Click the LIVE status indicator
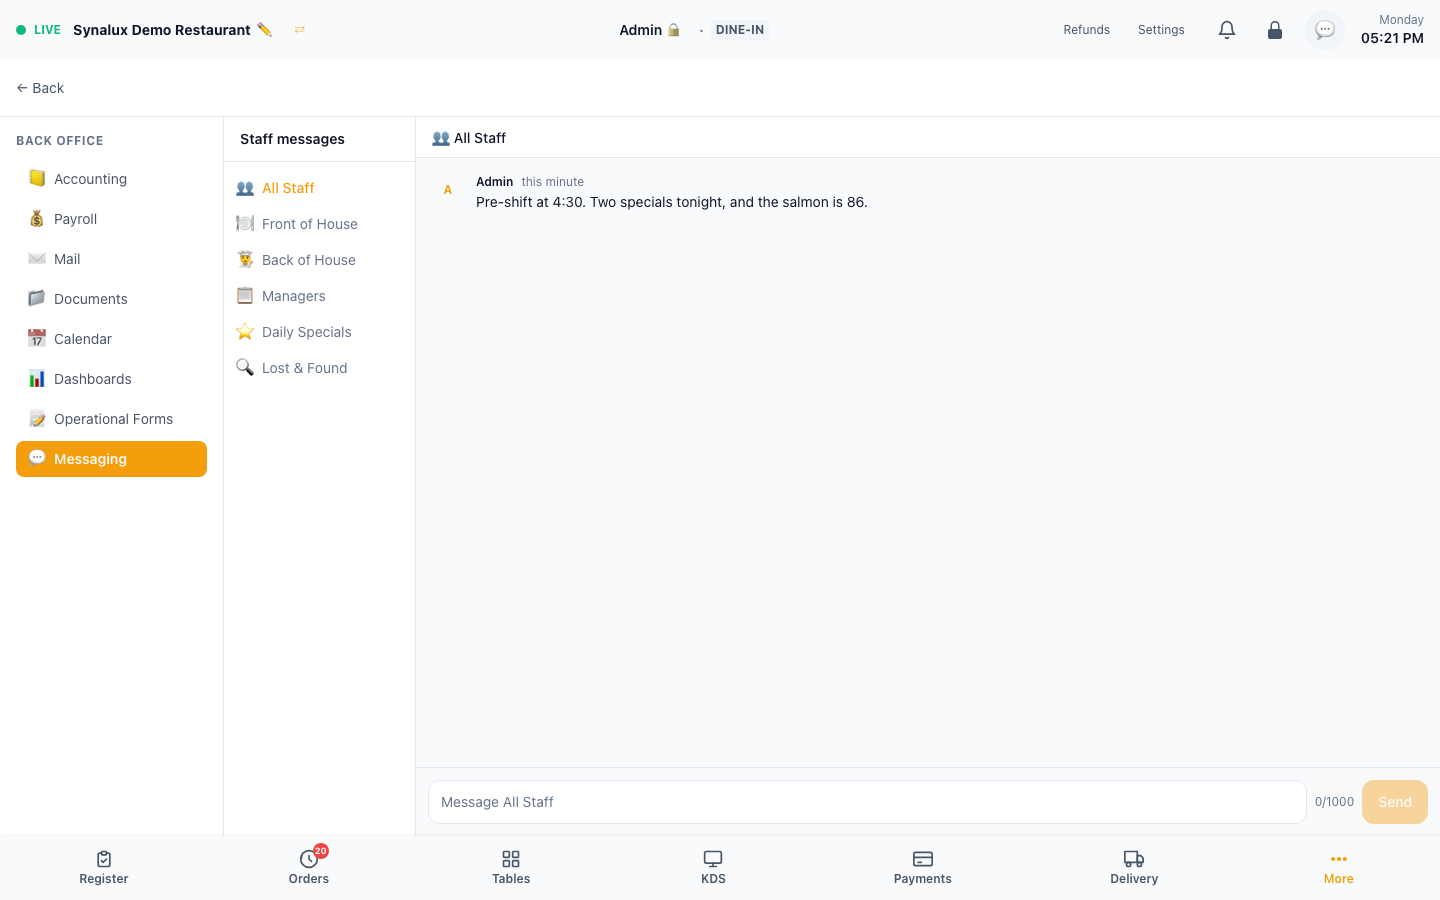Image resolution: width=1440 pixels, height=900 pixels. tap(39, 30)
